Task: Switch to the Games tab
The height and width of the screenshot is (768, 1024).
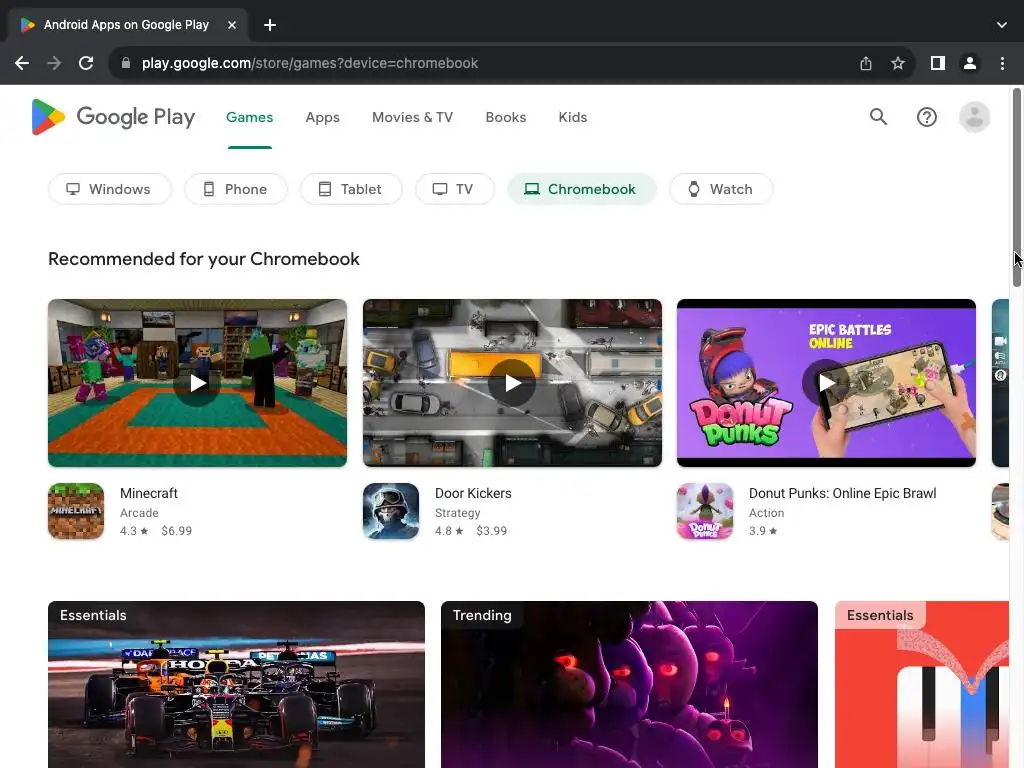Action: [249, 118]
